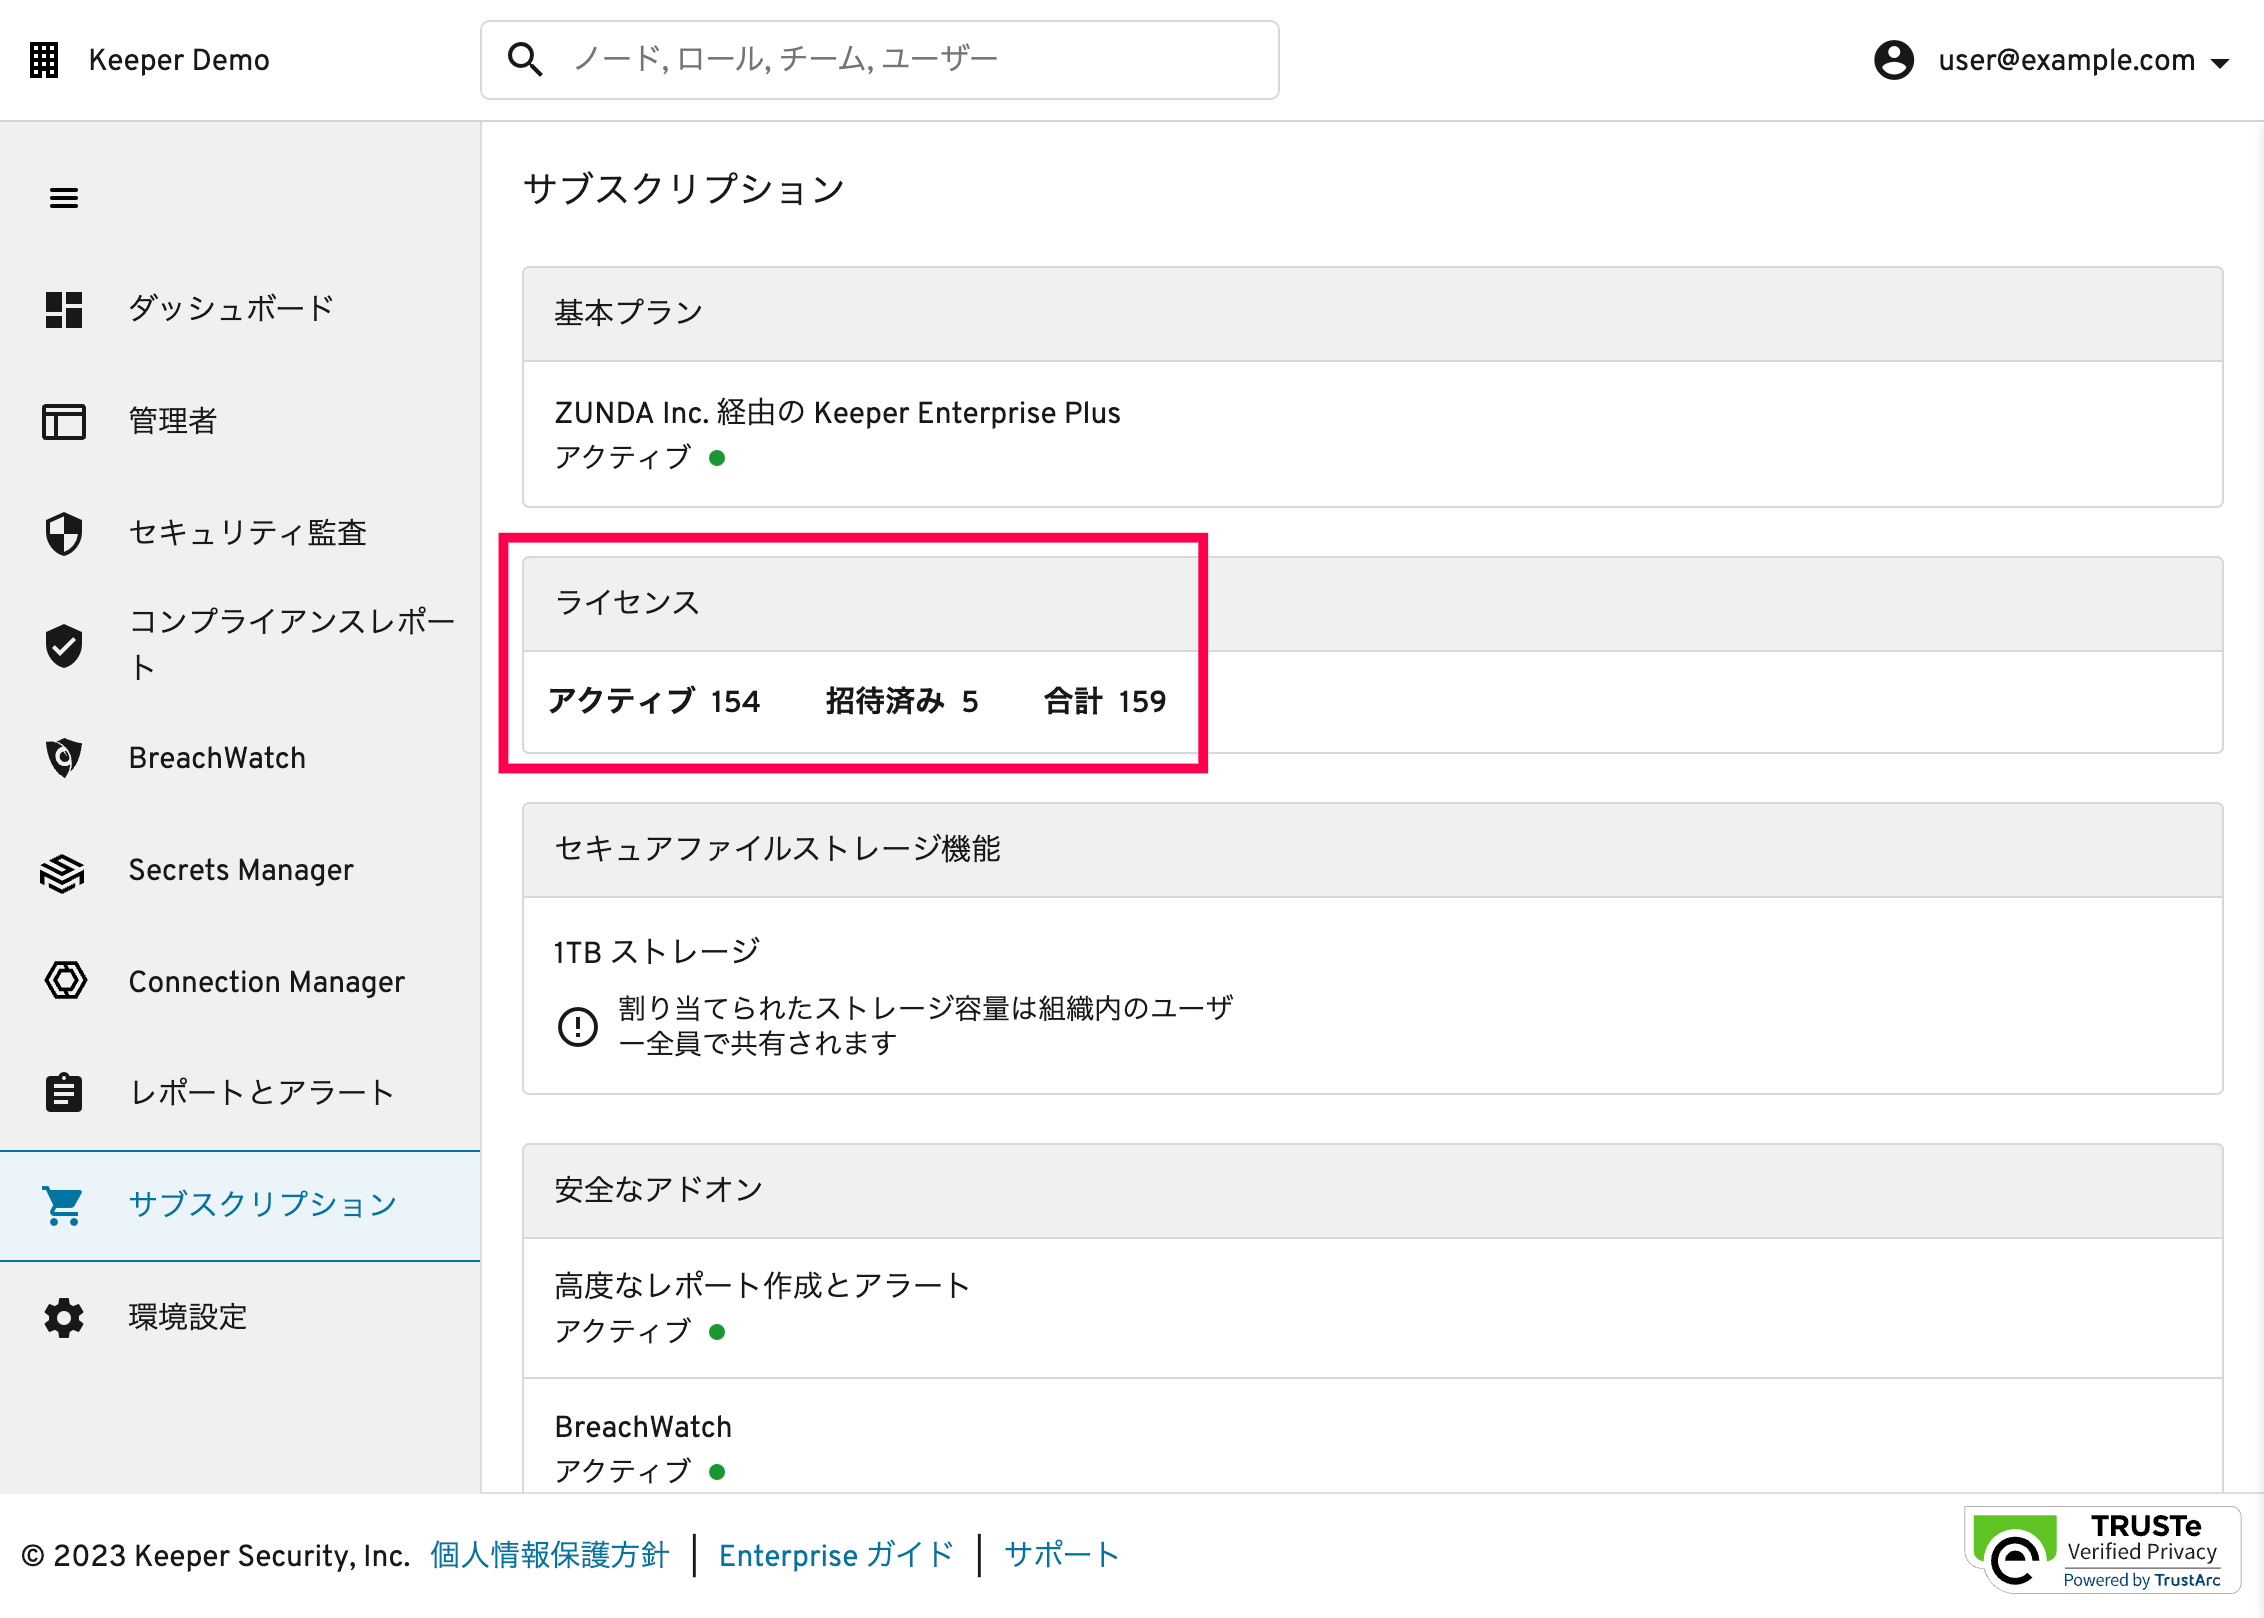2264x1618 pixels.
Task: Click the TRUSTe Verified Privacy badge
Action: coord(2102,1550)
